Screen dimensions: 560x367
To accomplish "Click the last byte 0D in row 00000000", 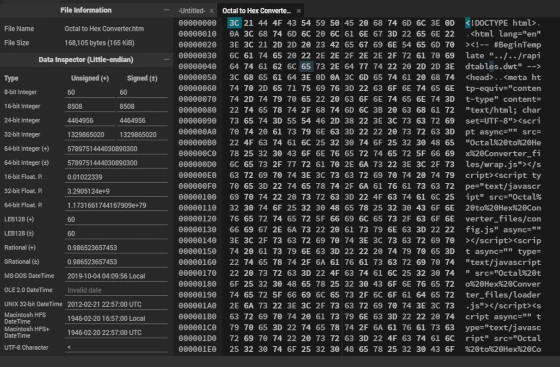I will tap(449, 23).
